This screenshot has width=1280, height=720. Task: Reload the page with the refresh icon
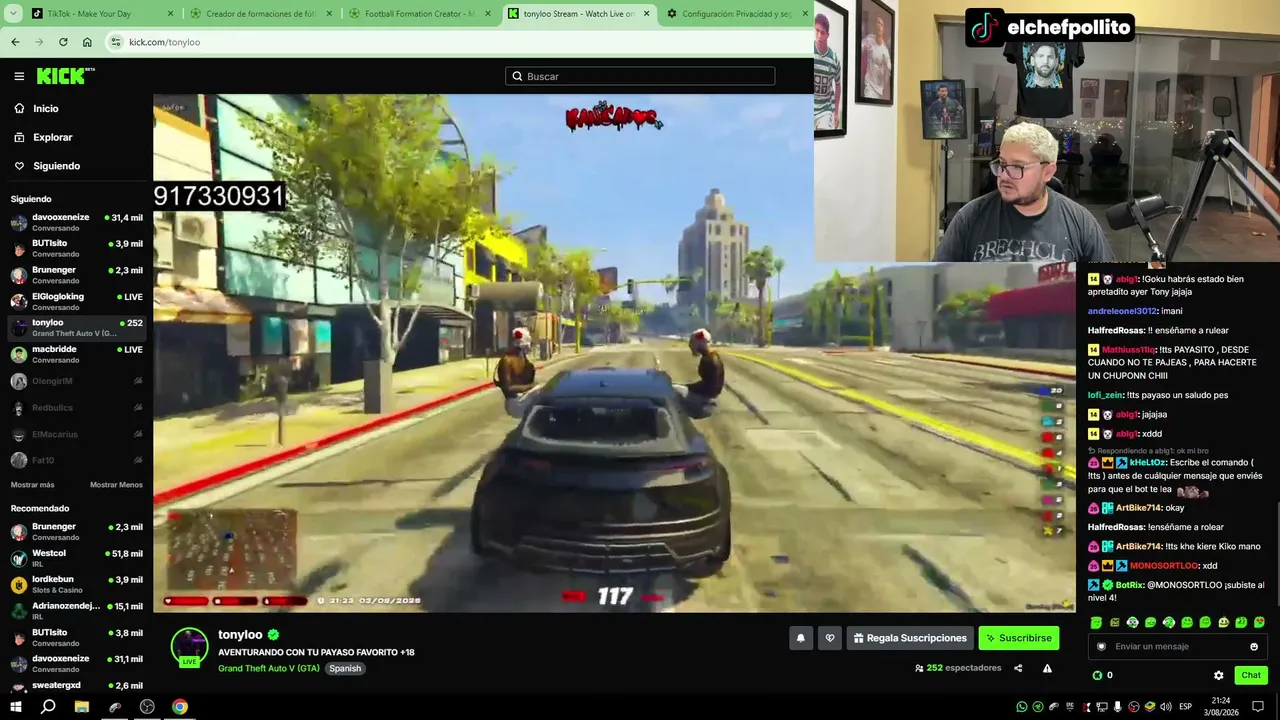pyautogui.click(x=63, y=42)
